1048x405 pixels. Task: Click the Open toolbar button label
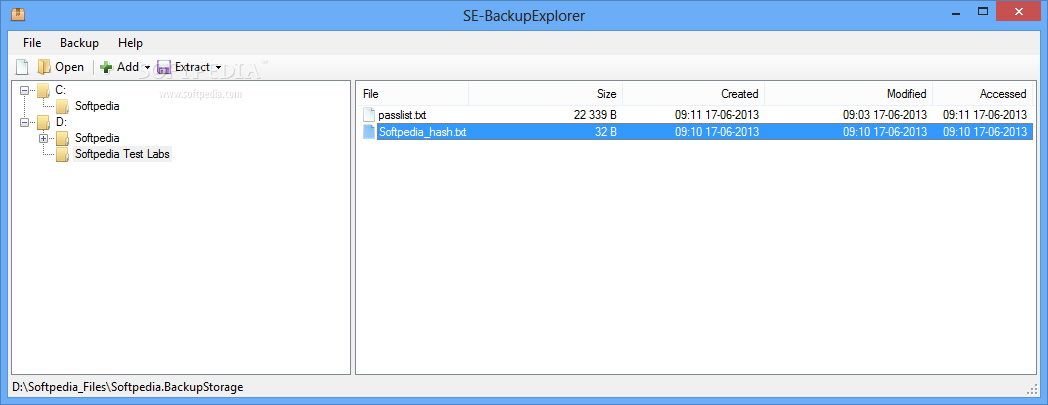[x=70, y=67]
